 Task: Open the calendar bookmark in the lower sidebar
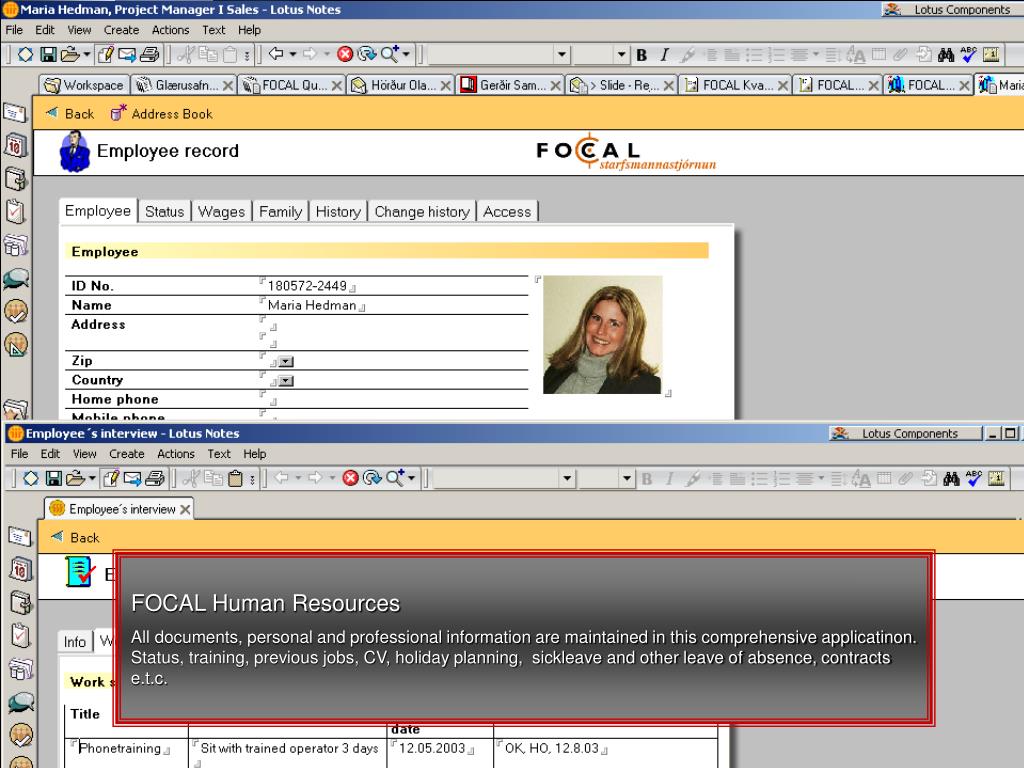pyautogui.click(x=20, y=569)
